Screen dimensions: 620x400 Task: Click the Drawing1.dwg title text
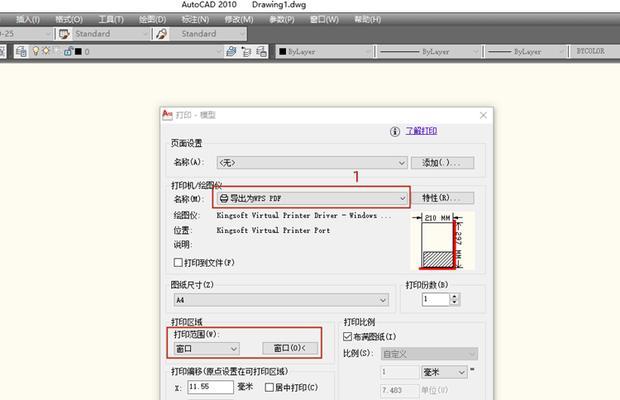click(x=279, y=5)
